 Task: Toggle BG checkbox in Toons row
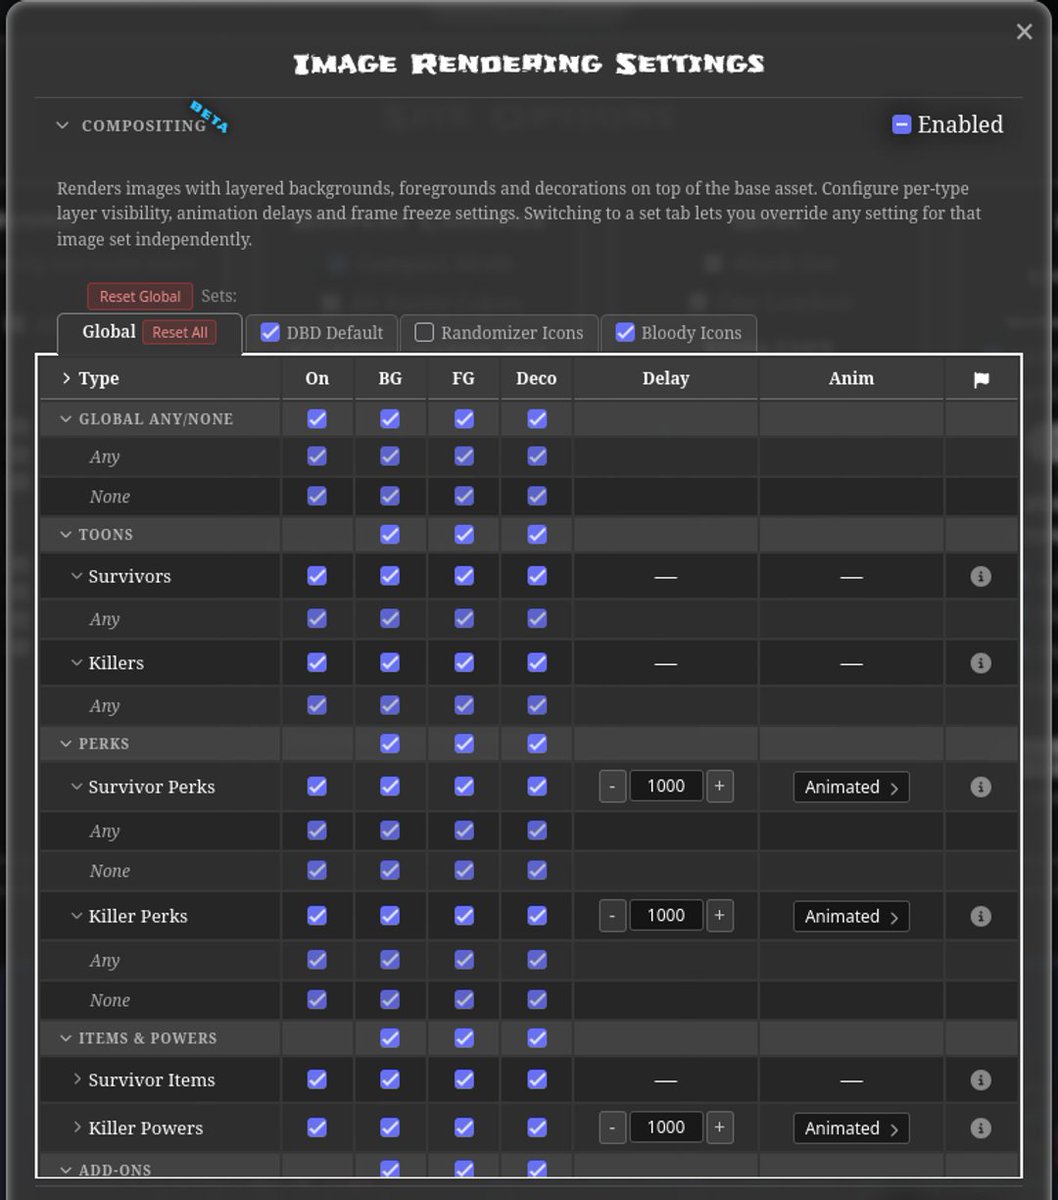coord(390,535)
